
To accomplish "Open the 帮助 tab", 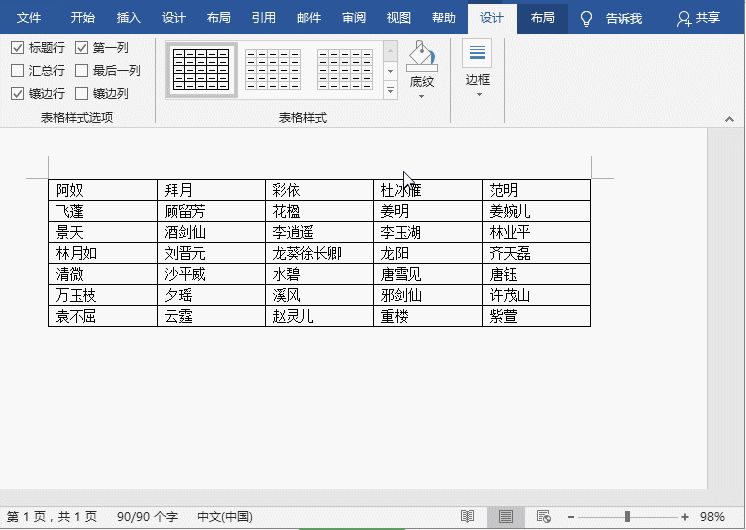I will click(x=443, y=18).
